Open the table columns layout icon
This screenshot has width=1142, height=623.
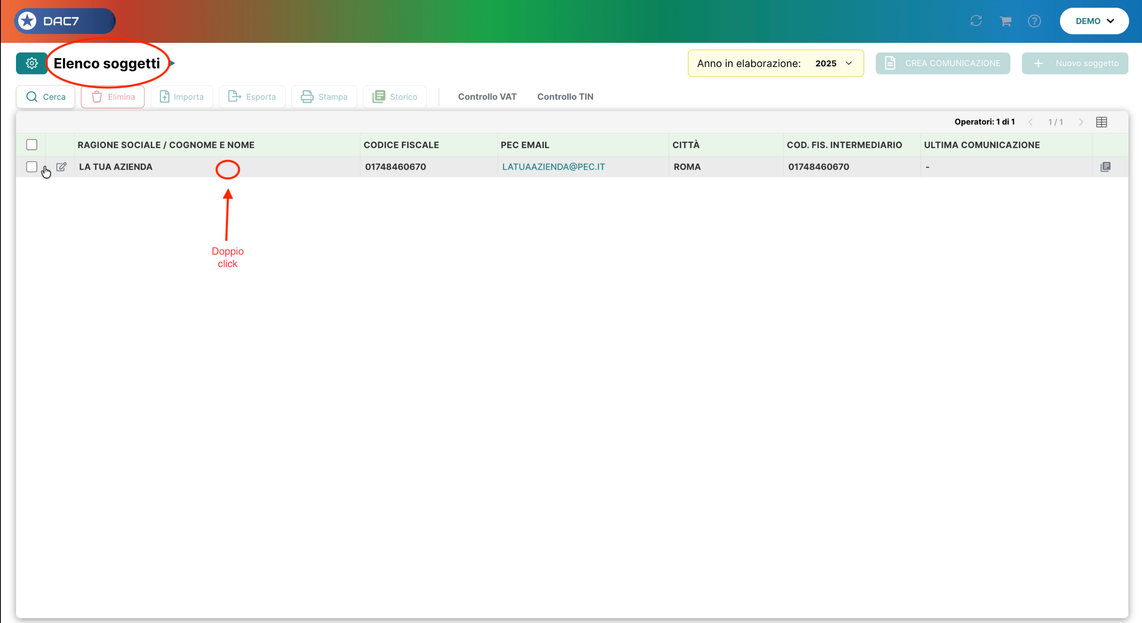(1102, 122)
